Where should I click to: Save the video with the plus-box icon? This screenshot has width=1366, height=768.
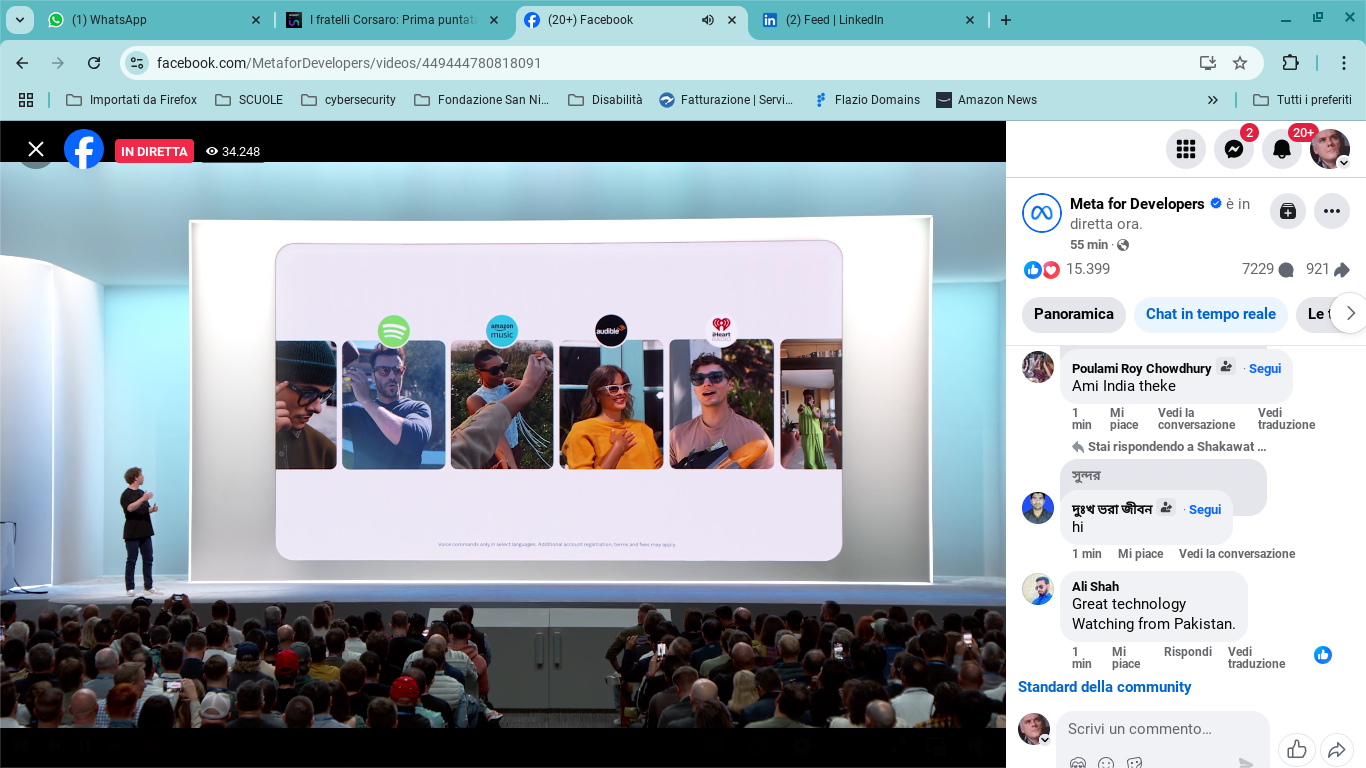pyautogui.click(x=1288, y=211)
